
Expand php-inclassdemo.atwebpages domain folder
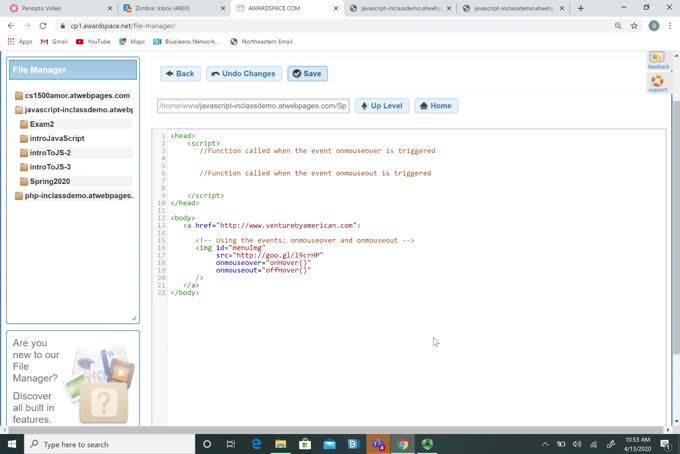[78, 196]
